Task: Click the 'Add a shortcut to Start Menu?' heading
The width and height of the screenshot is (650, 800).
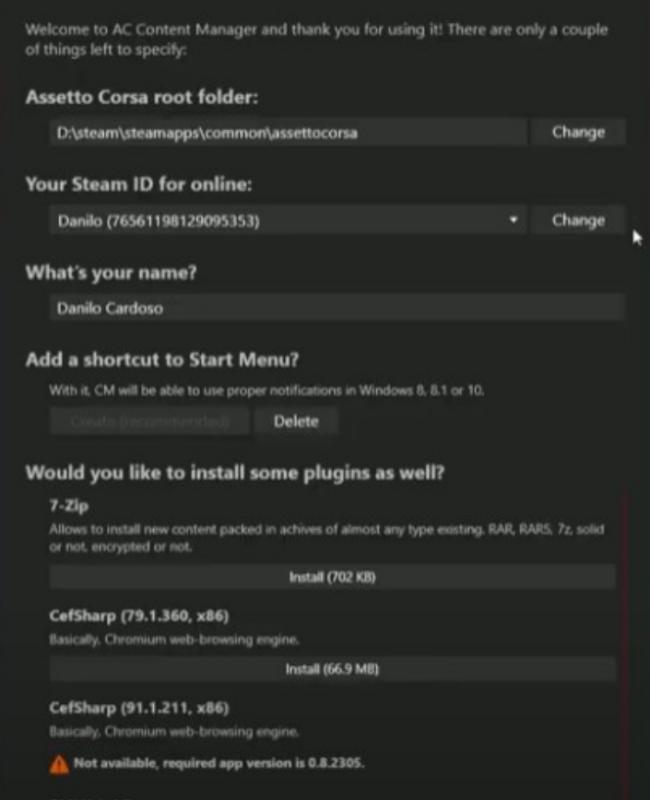Action: (x=162, y=360)
